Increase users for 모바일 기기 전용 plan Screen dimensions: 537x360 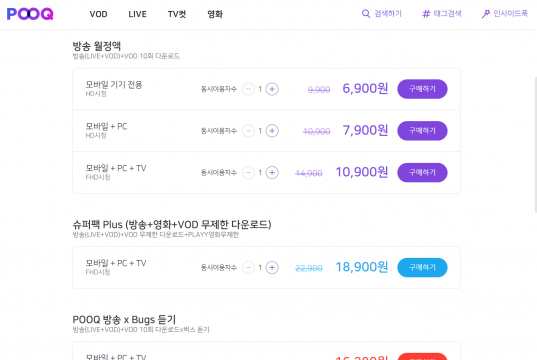click(272, 89)
